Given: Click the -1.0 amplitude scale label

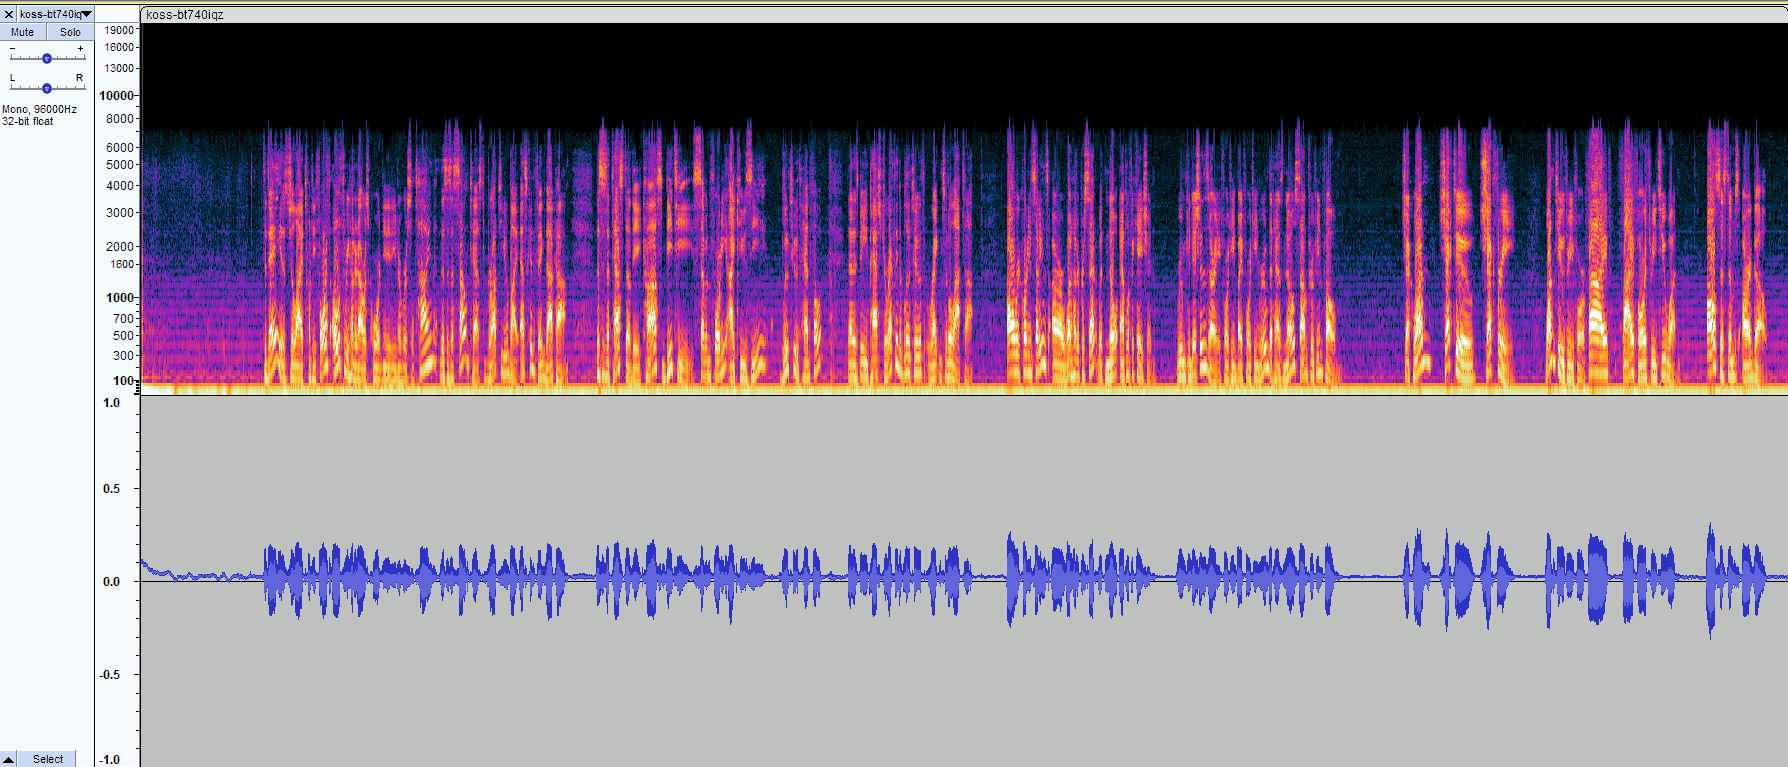Looking at the screenshot, I should (110, 760).
